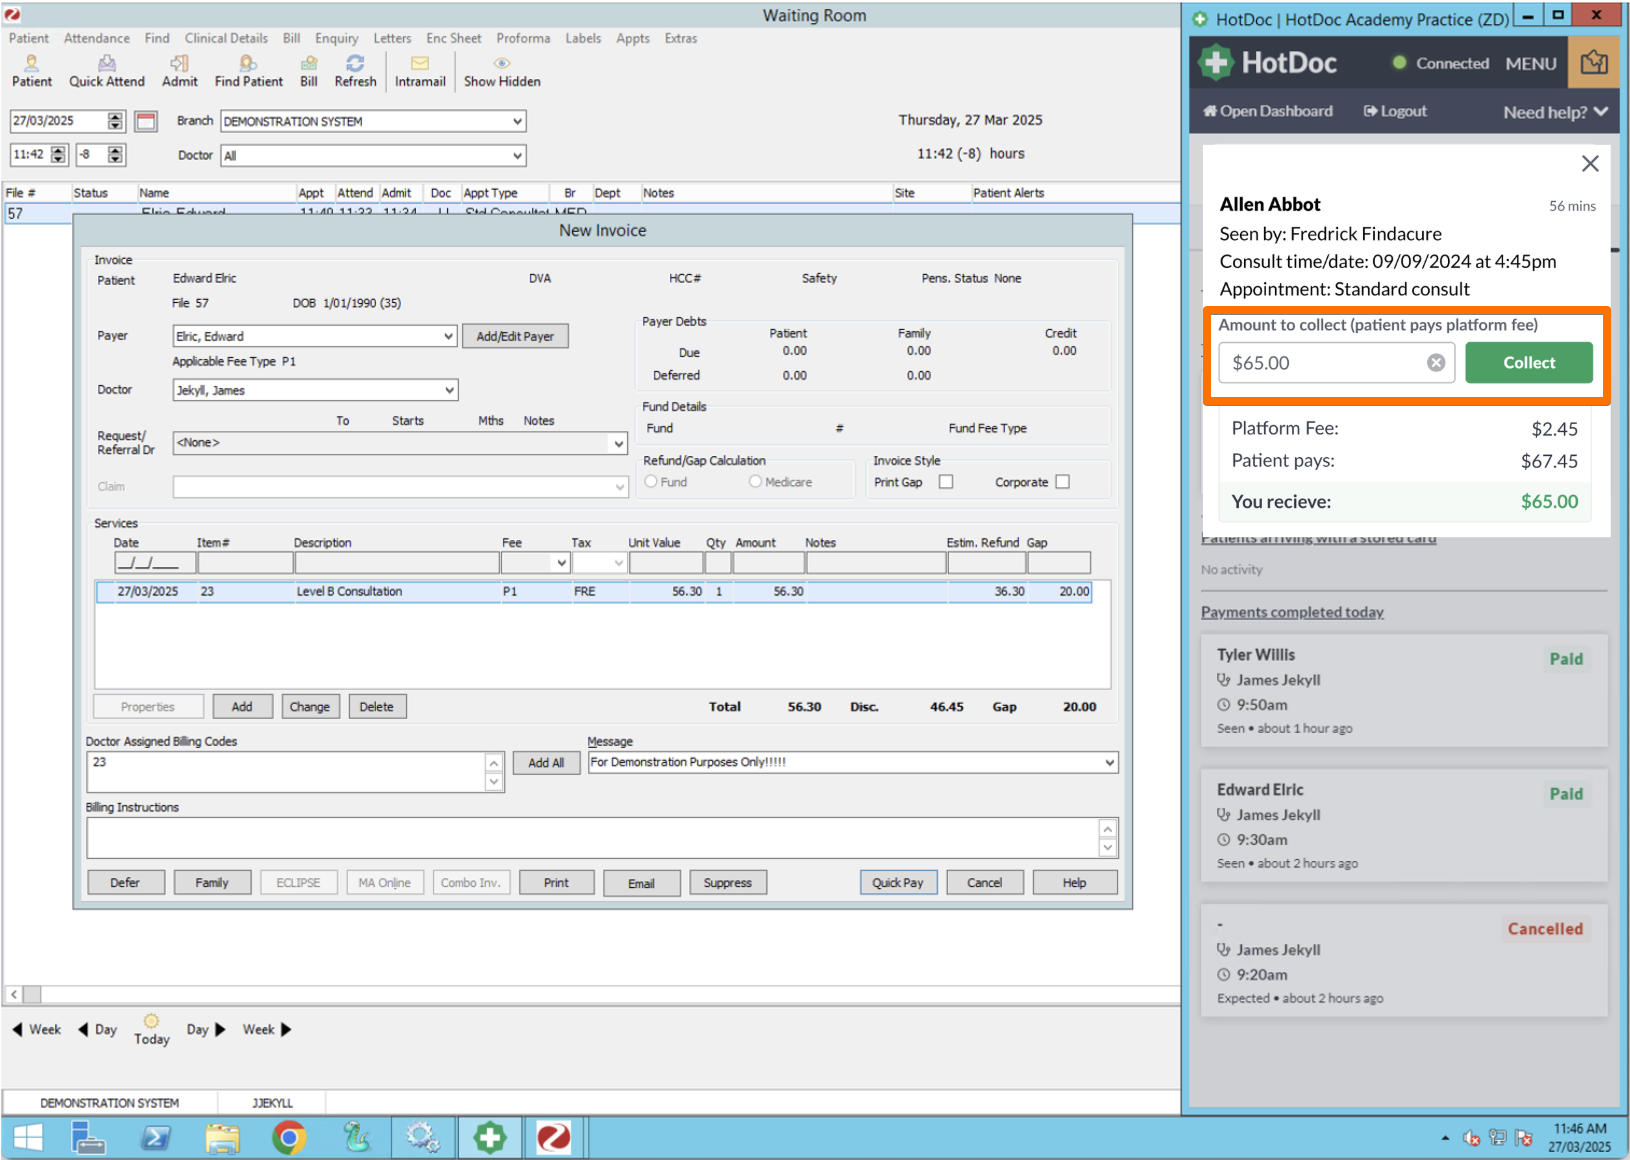Open the Request/Referral Dr dropdown
Image resolution: width=1630 pixels, height=1160 pixels.
tap(618, 443)
